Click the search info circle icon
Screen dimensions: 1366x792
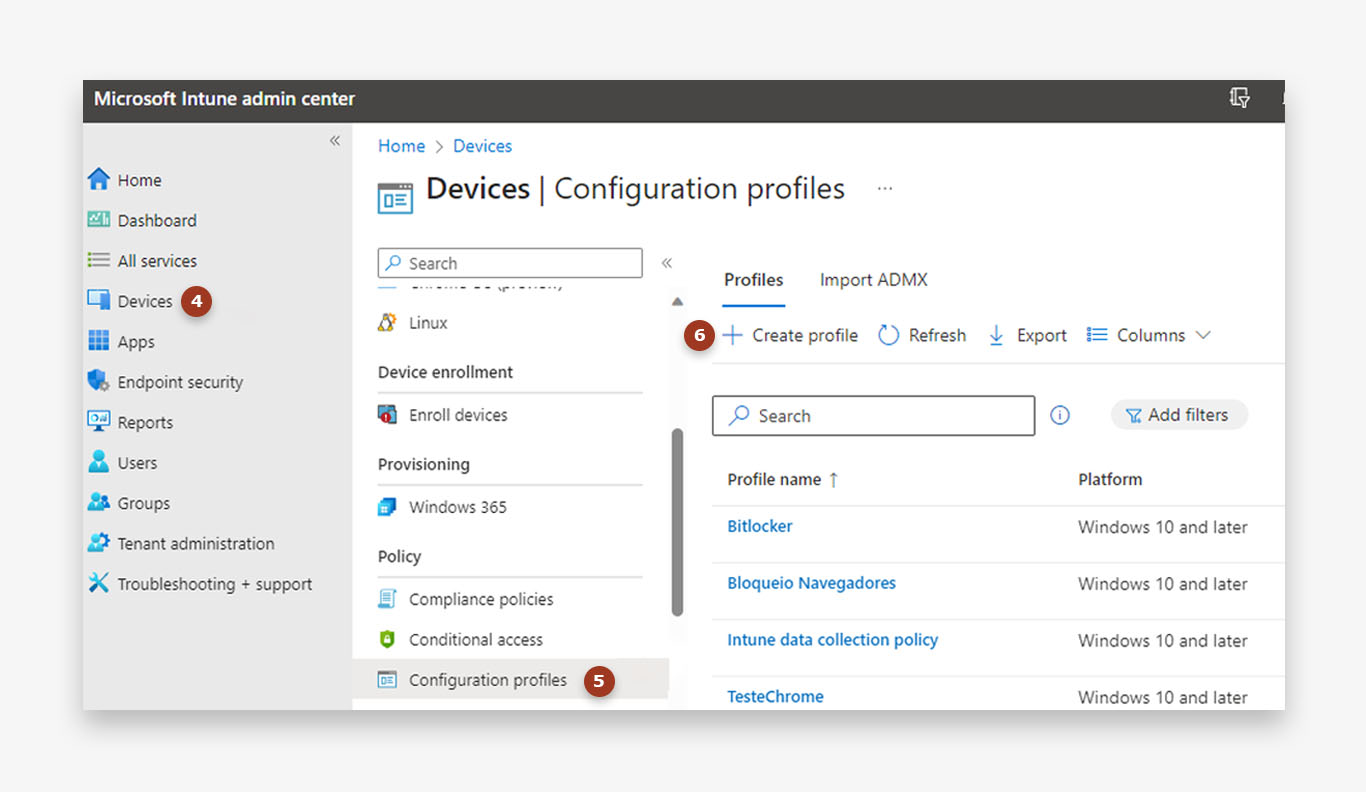[1060, 415]
